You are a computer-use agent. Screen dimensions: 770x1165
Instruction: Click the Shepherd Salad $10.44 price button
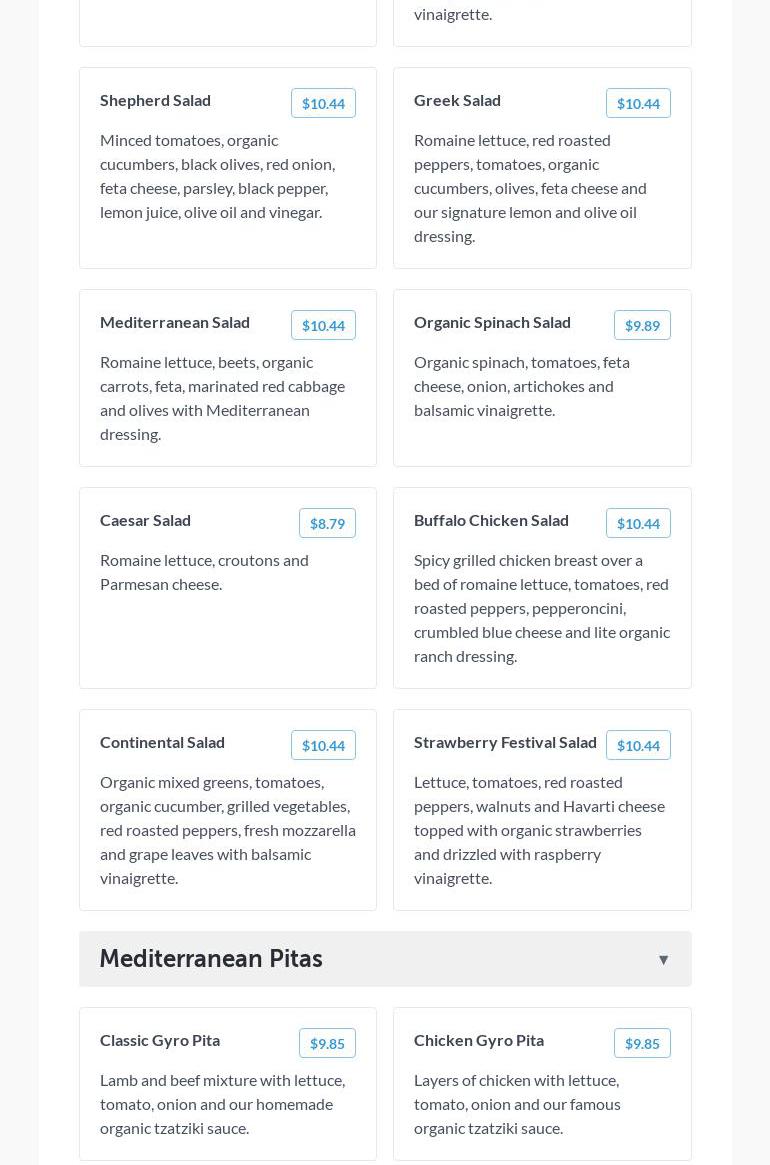(323, 103)
